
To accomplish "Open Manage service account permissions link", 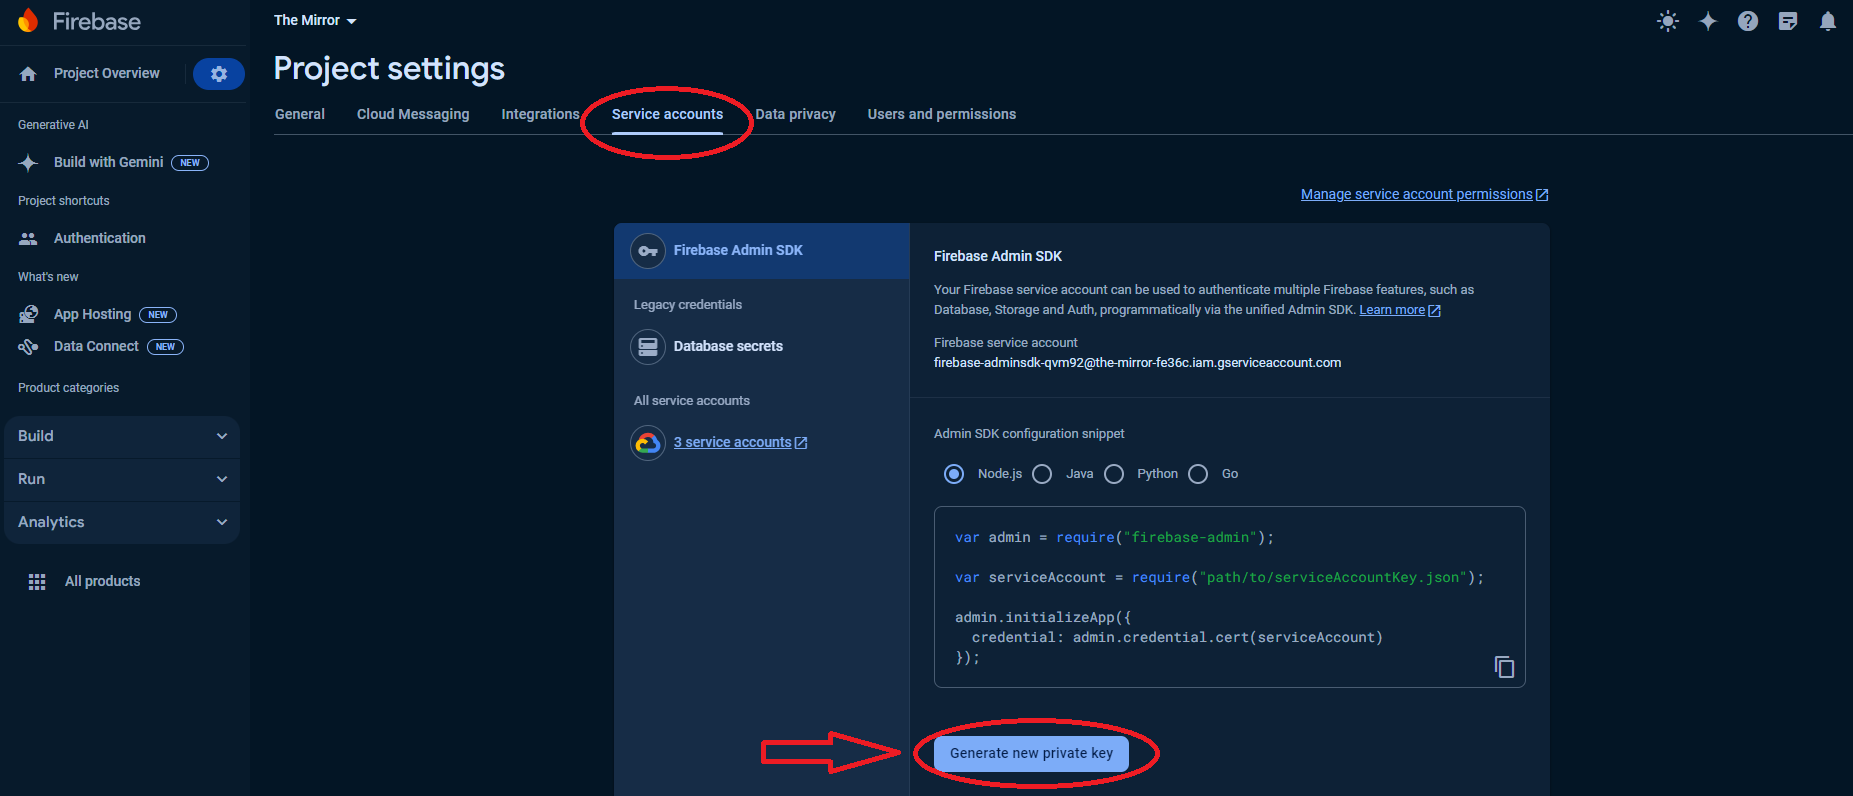I will tap(1416, 194).
